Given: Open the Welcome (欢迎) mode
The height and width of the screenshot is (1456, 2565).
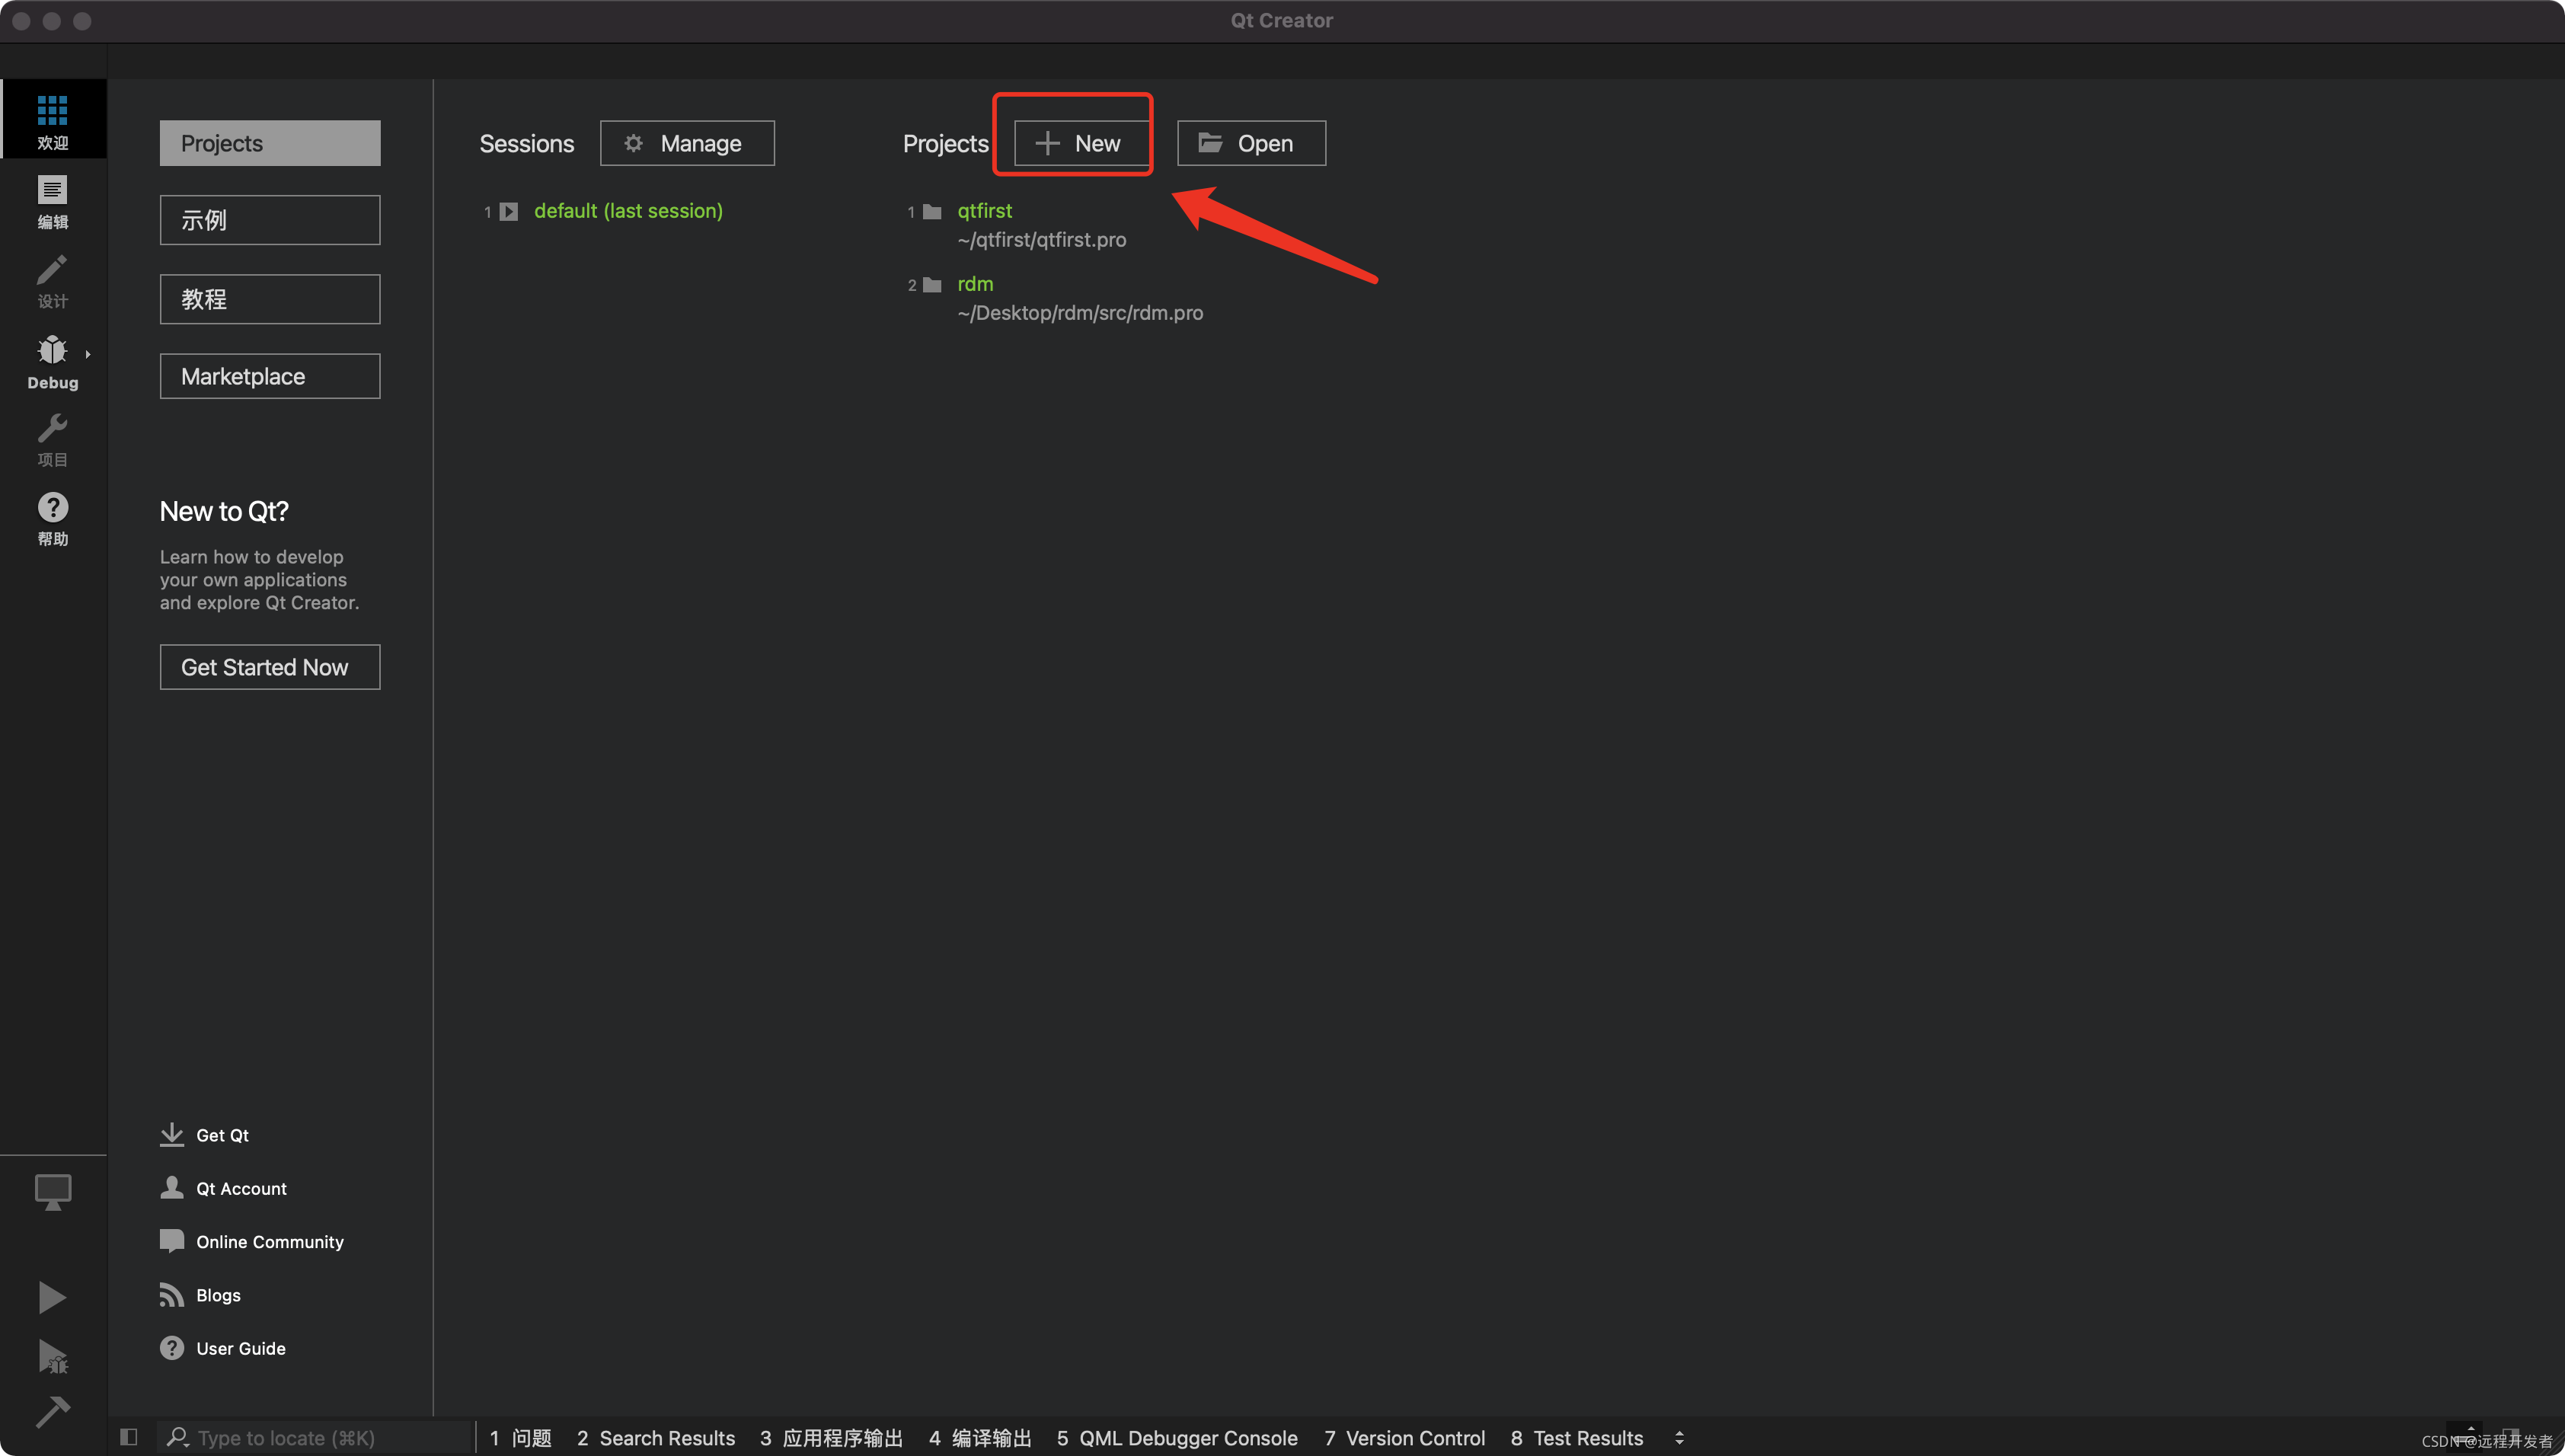Looking at the screenshot, I should click(x=52, y=120).
